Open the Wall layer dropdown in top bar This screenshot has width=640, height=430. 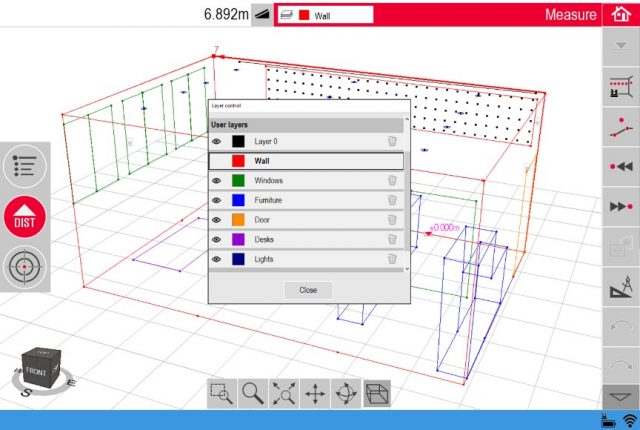tap(323, 15)
